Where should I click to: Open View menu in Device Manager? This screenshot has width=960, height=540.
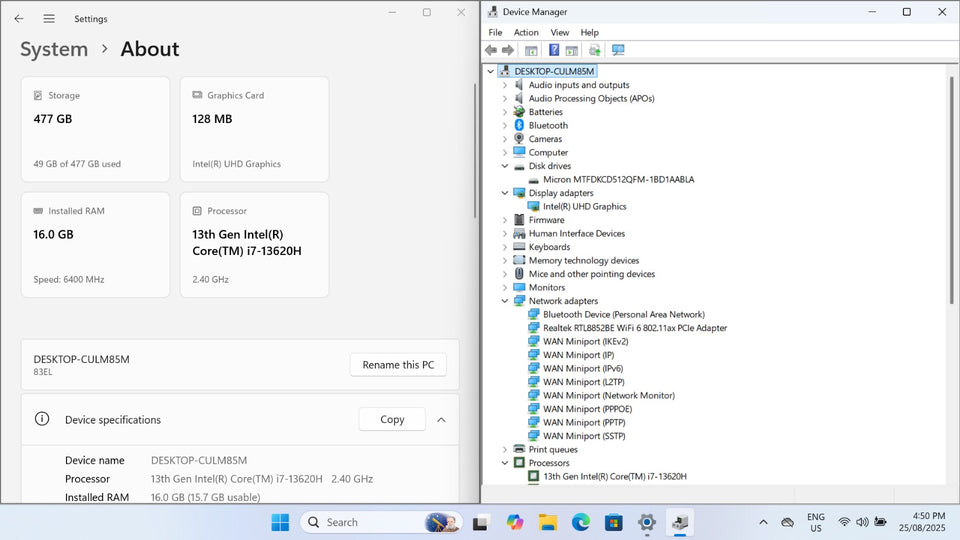(560, 32)
